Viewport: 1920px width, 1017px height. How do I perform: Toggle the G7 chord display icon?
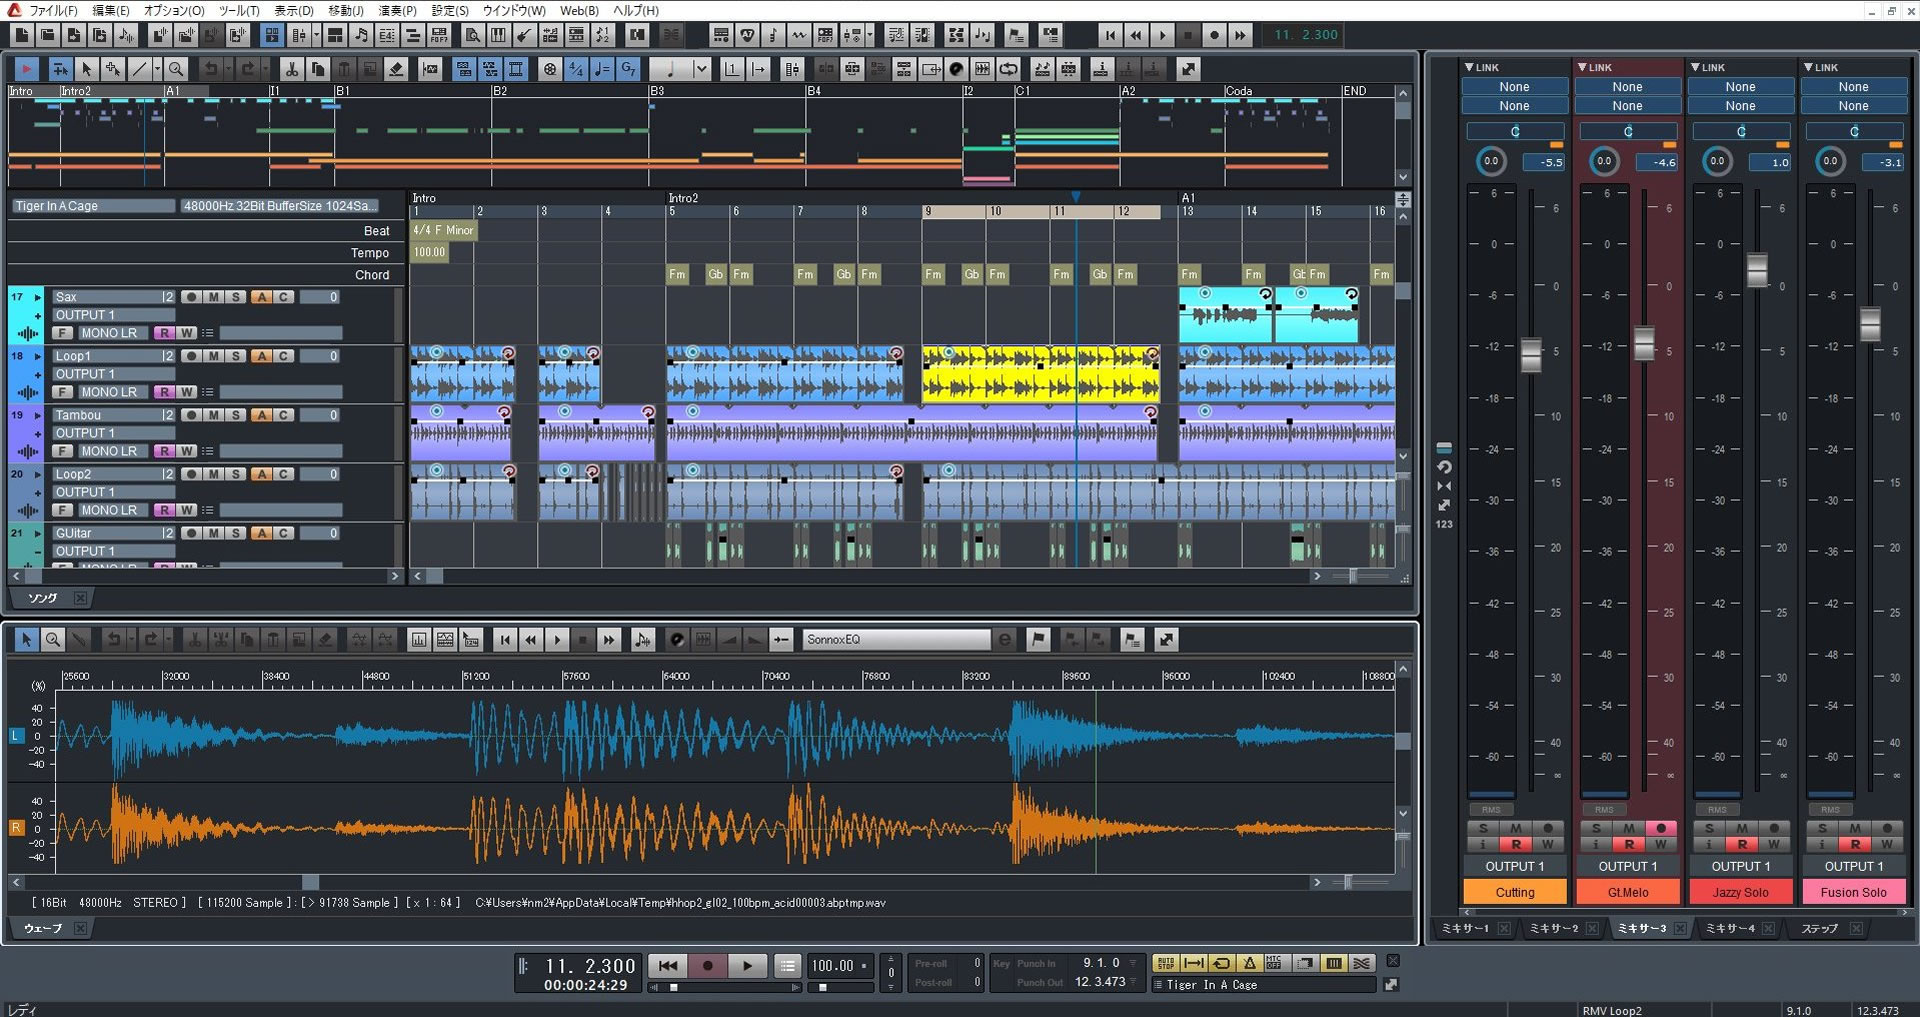pos(628,69)
